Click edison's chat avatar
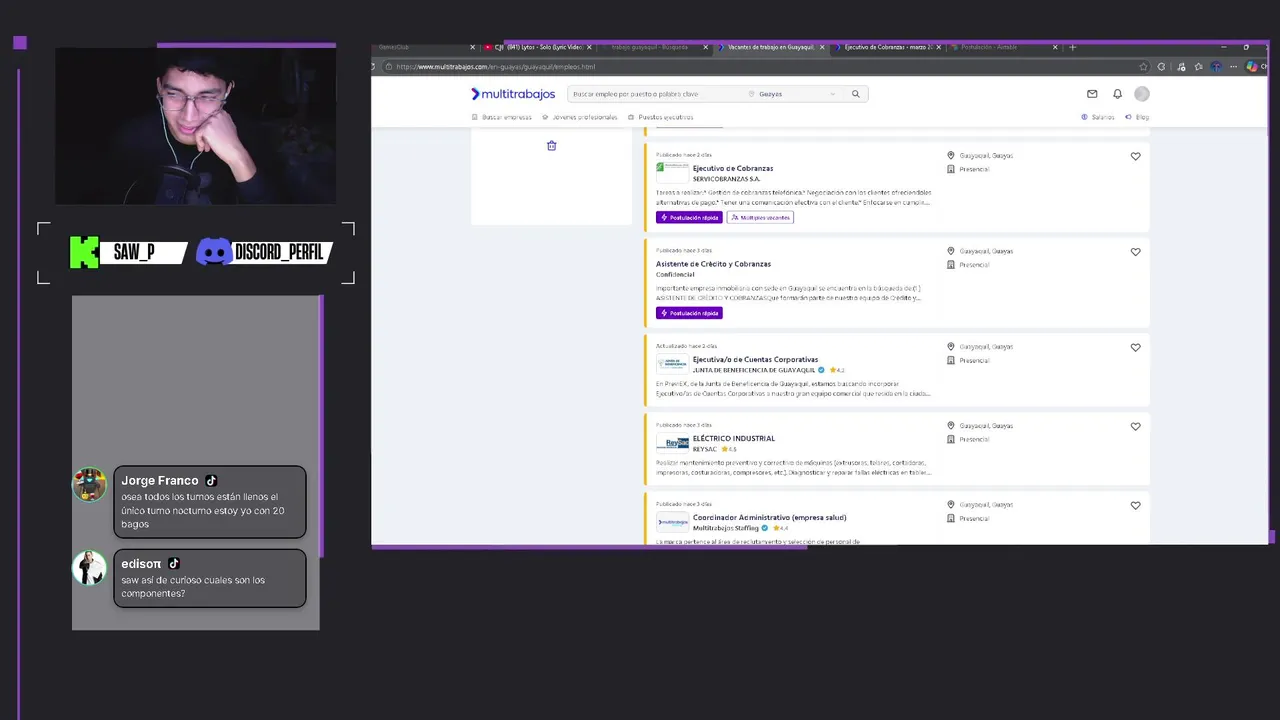This screenshot has width=1280, height=720. [89, 568]
